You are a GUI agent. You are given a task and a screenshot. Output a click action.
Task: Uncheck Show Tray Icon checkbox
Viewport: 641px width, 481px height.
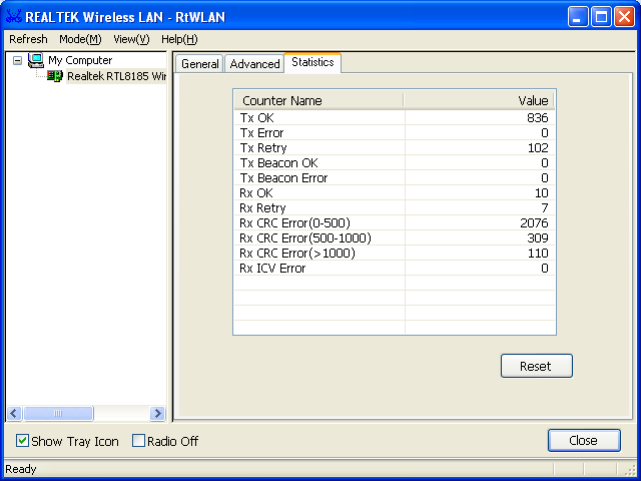coord(22,441)
